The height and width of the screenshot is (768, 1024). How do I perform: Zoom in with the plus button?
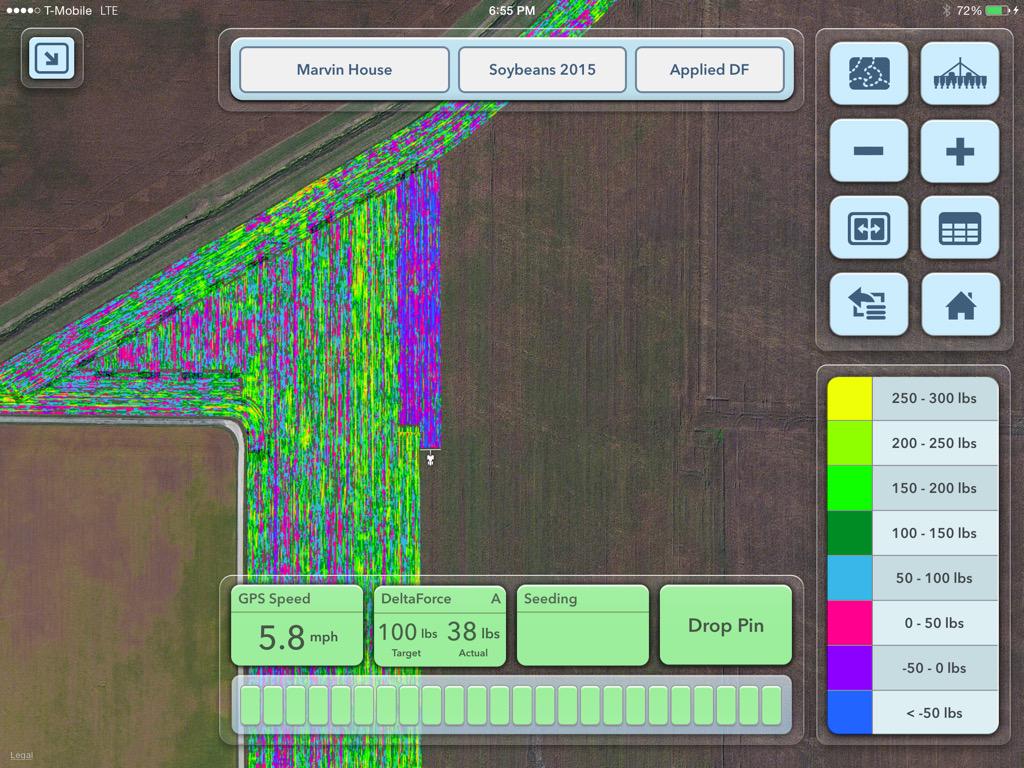(959, 151)
